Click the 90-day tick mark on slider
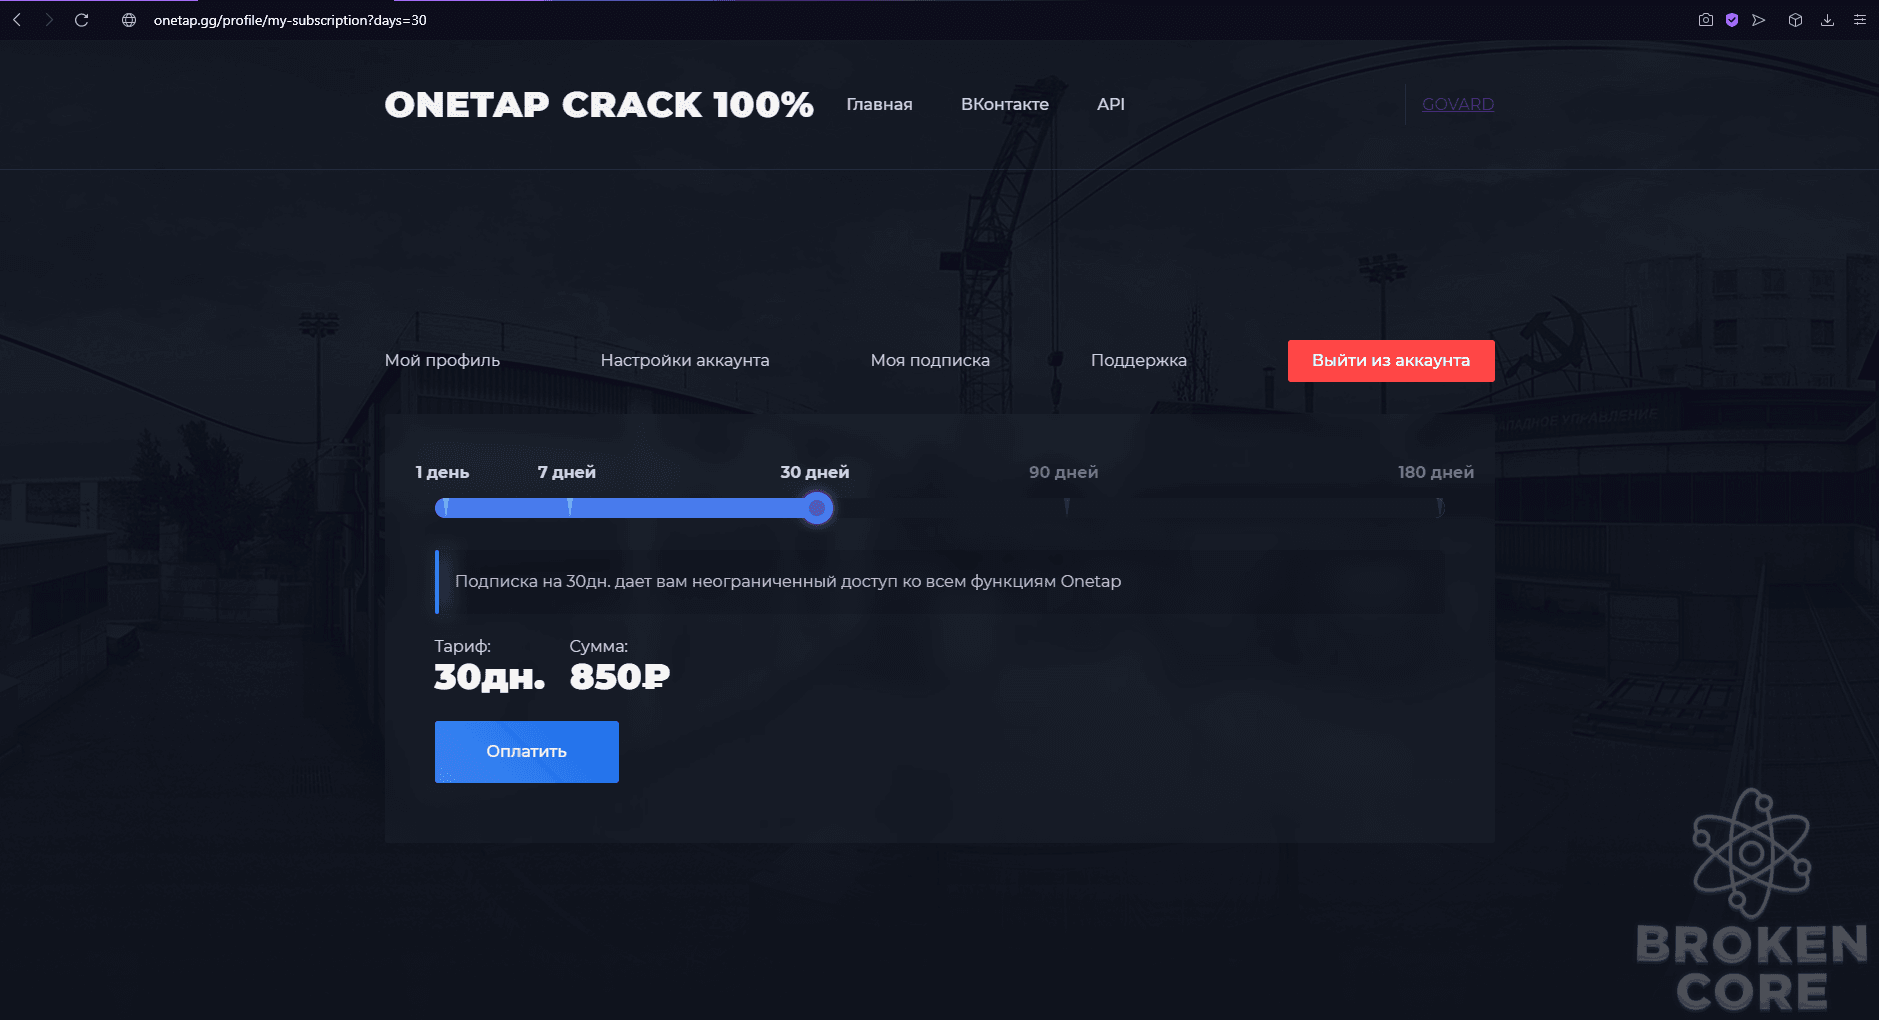Screen dimensions: 1879x1020 tap(1067, 508)
